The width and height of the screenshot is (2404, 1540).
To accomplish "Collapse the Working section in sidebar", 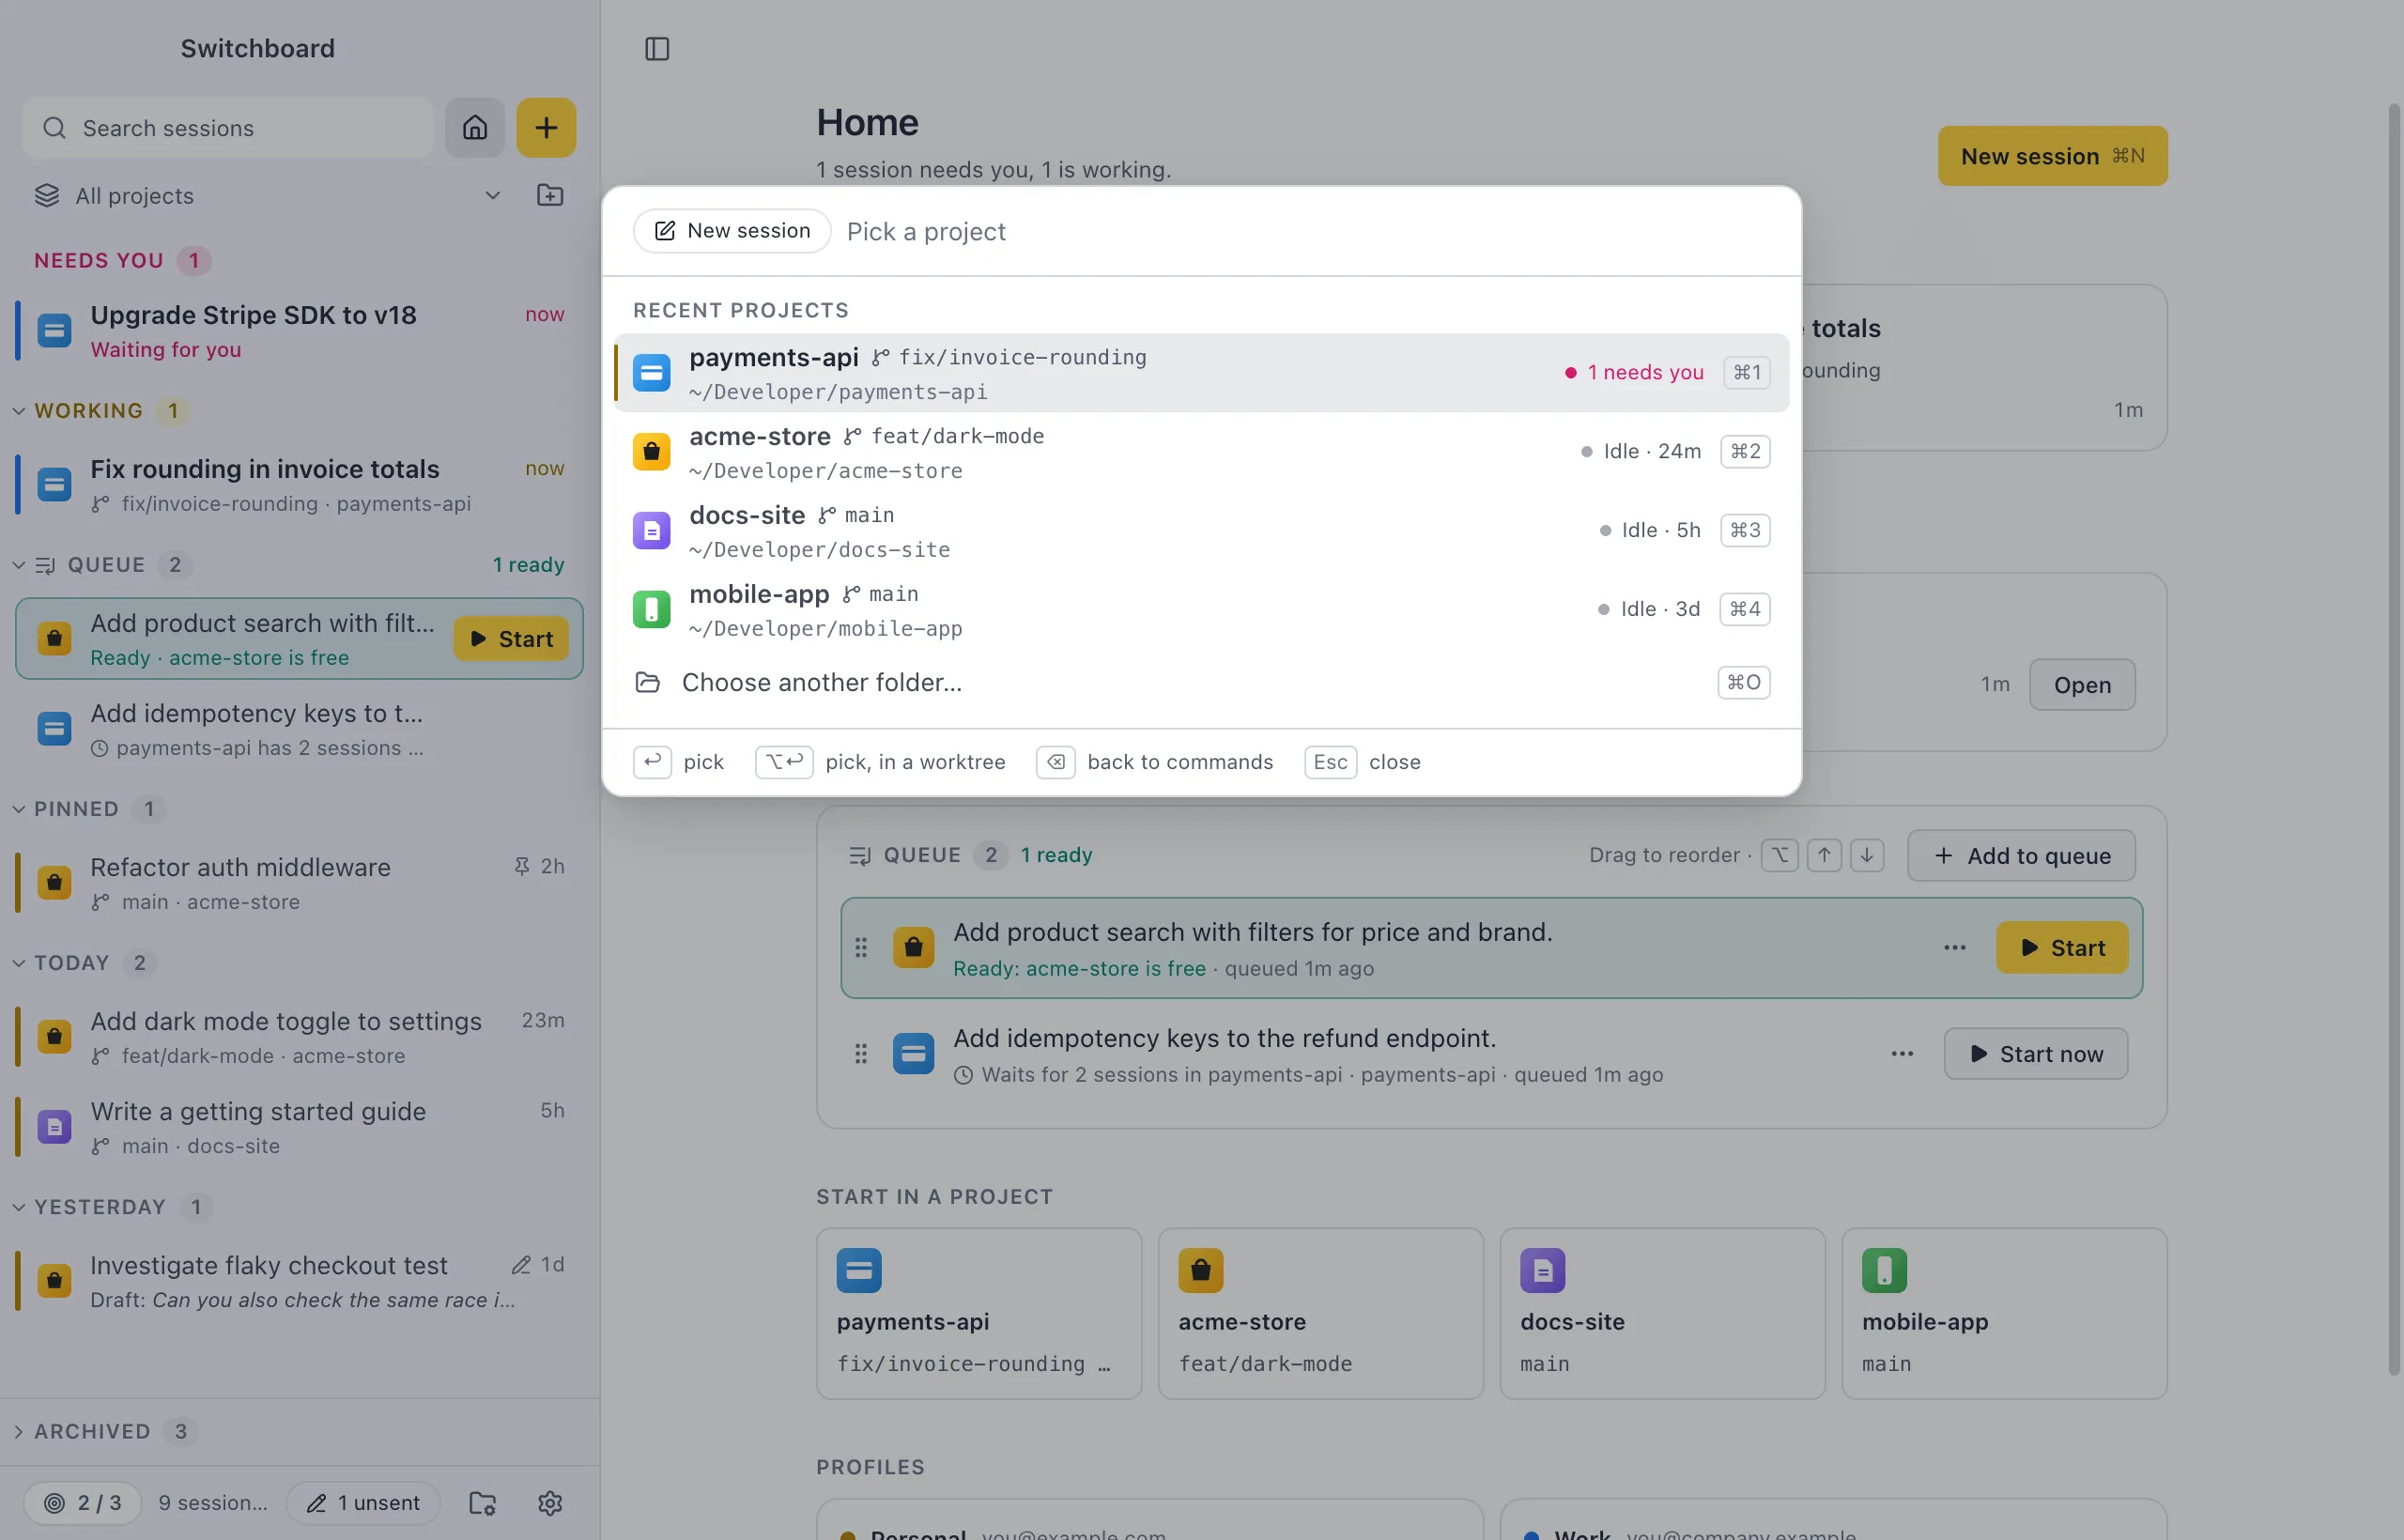I will pos(19,411).
